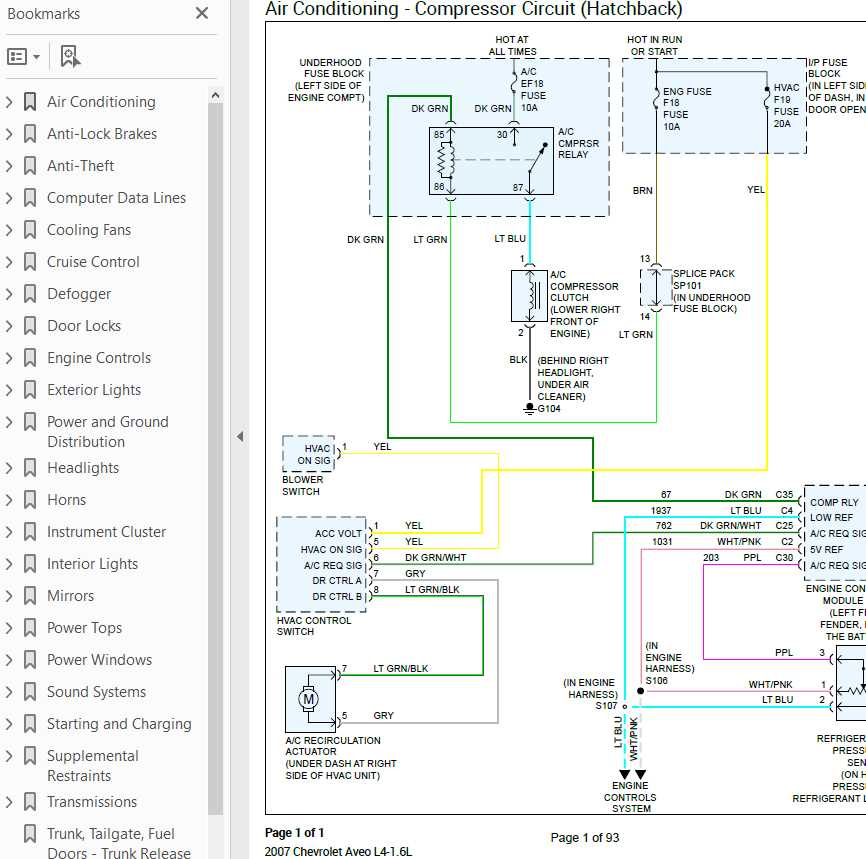Open the Cooling Fans bookmark label
Image resolution: width=866 pixels, height=859 pixels.
click(89, 230)
